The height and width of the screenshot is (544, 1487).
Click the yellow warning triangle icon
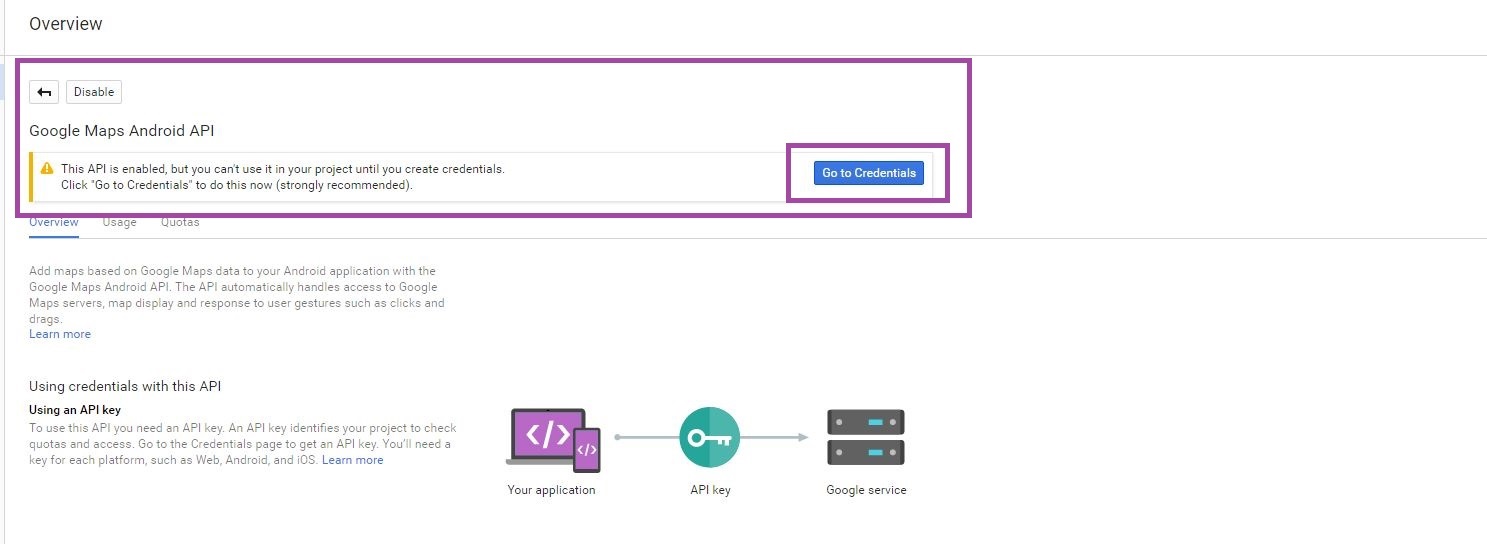click(x=47, y=169)
